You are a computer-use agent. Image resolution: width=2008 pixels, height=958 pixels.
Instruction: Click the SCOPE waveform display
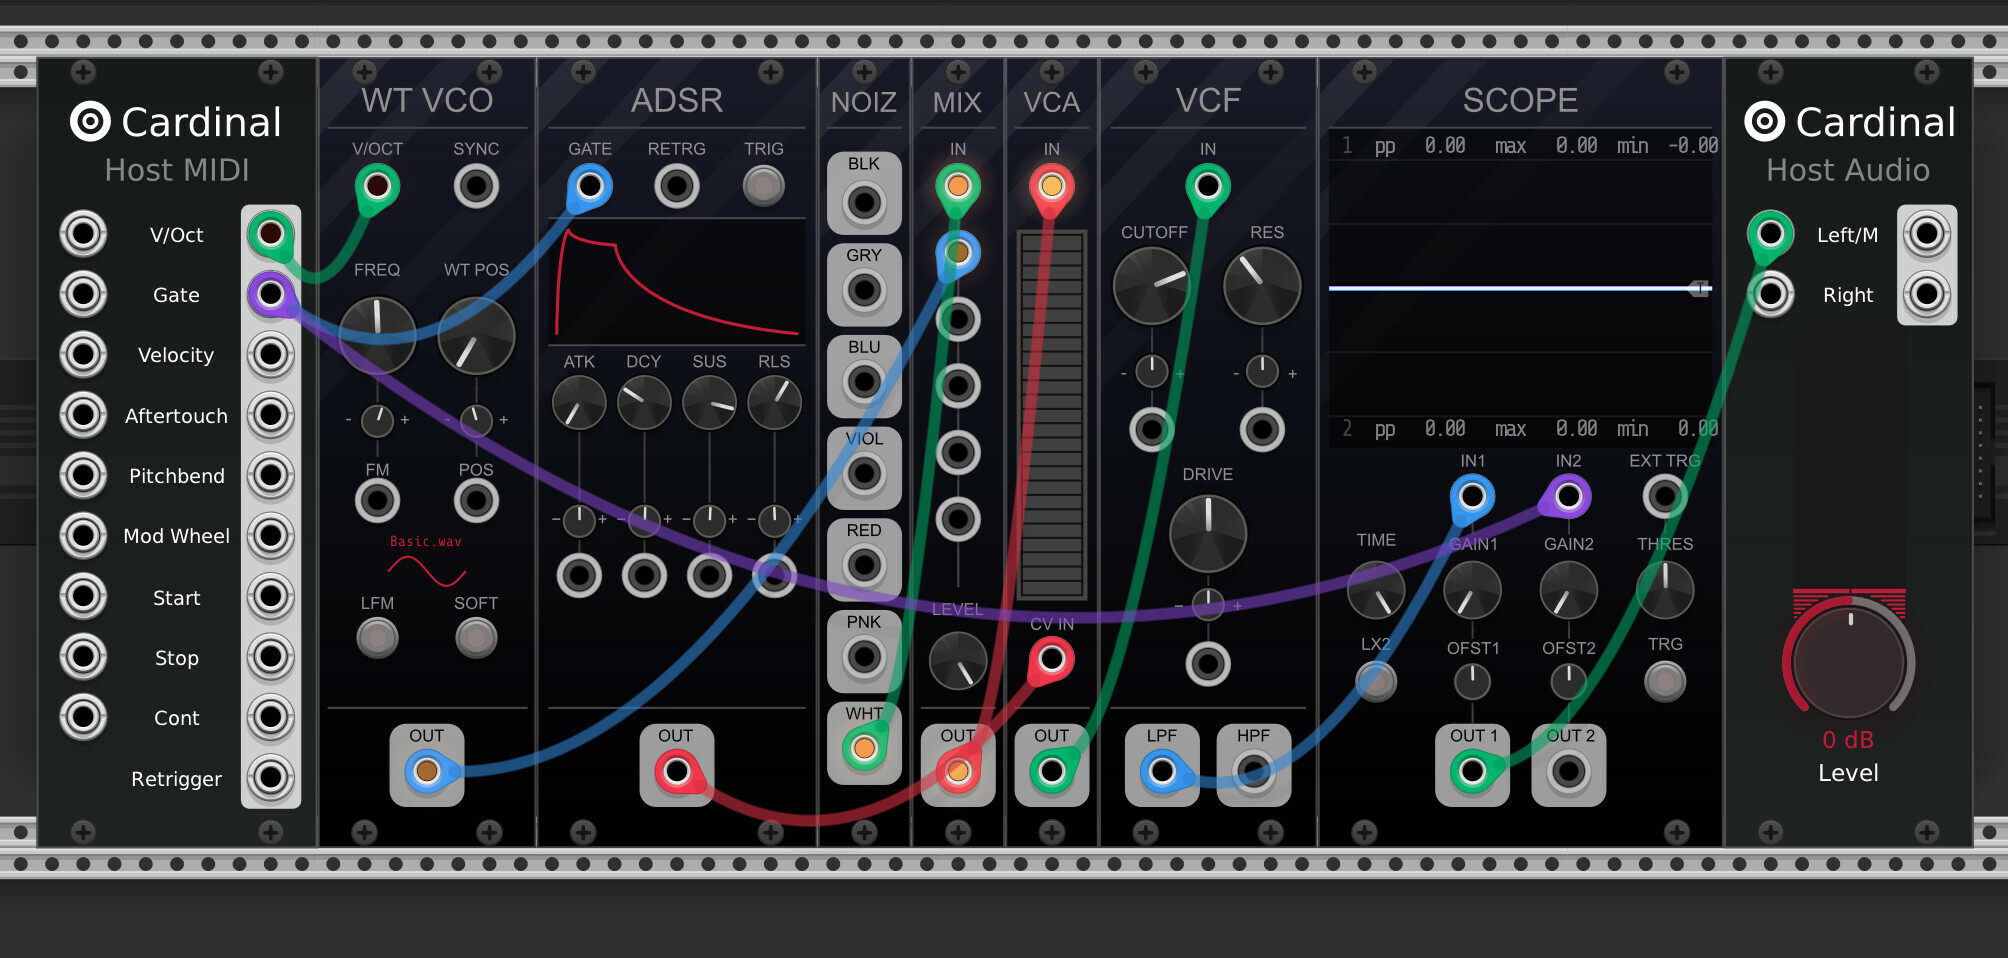click(x=1521, y=288)
